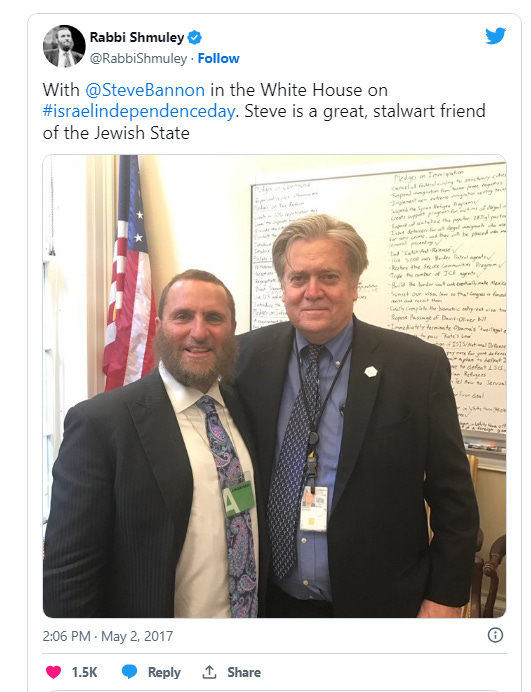Click the share upload arrow icon

209,672
